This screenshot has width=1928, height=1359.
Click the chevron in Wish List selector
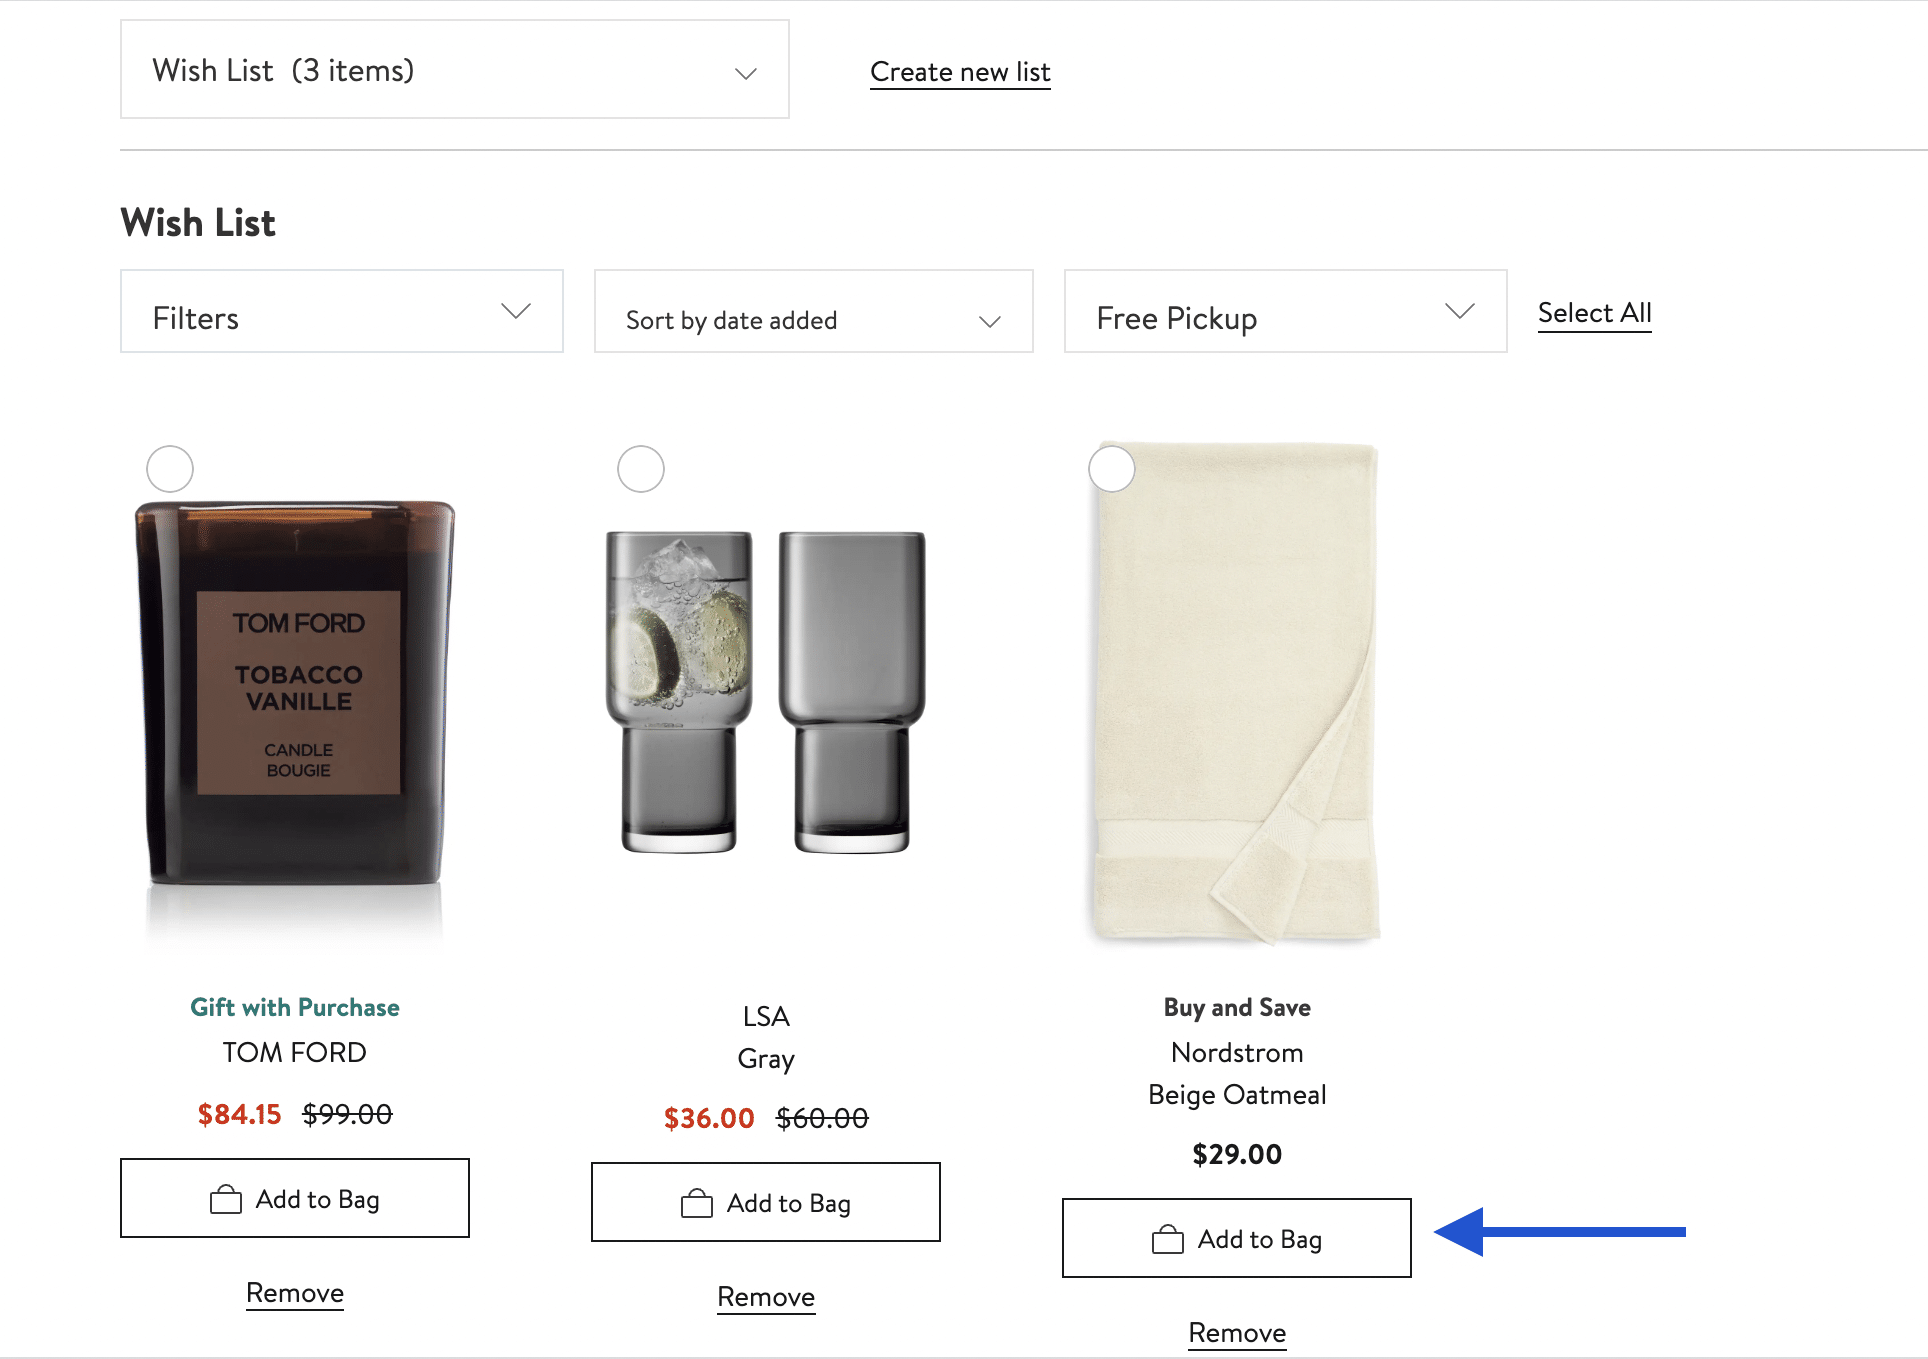point(746,73)
